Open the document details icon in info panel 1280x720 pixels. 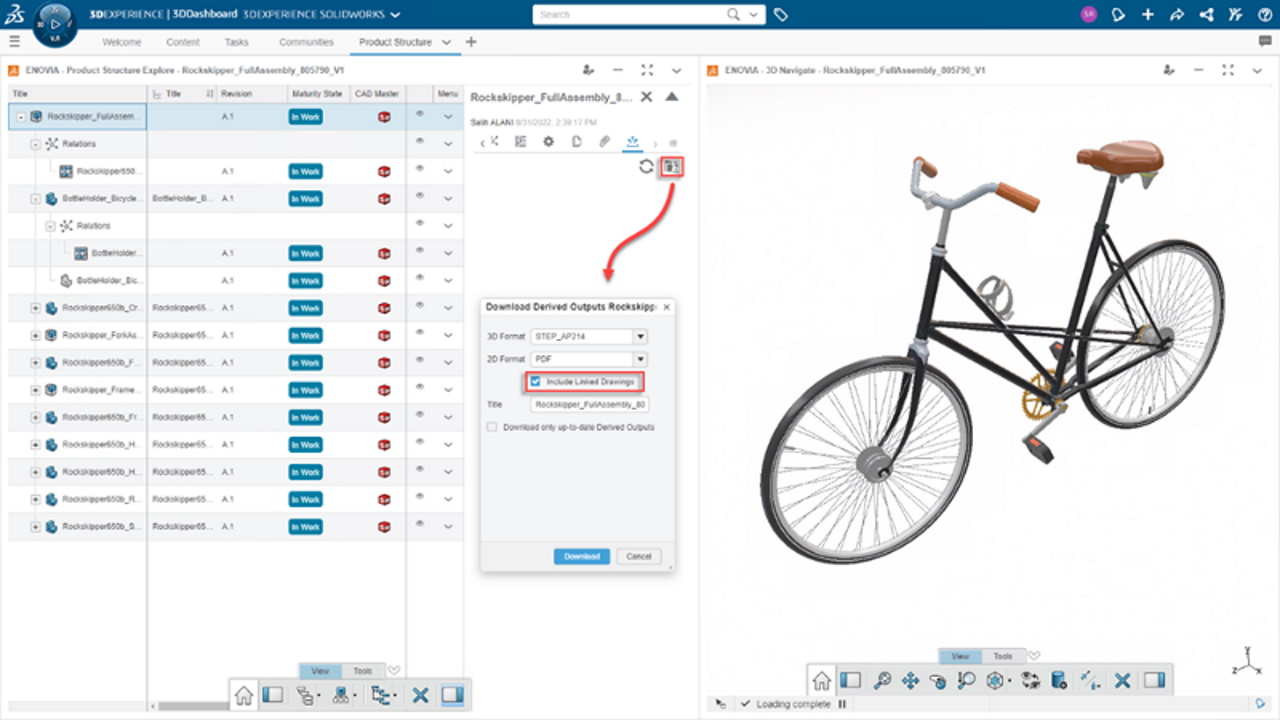tap(576, 142)
